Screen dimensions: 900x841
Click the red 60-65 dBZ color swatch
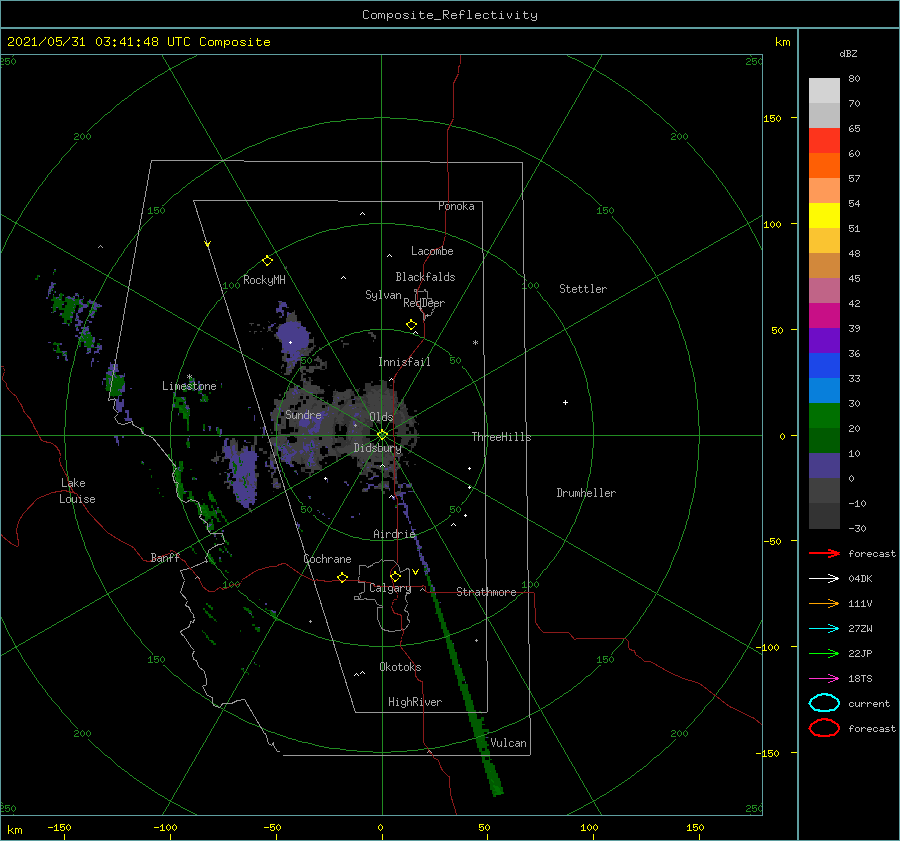(824, 141)
